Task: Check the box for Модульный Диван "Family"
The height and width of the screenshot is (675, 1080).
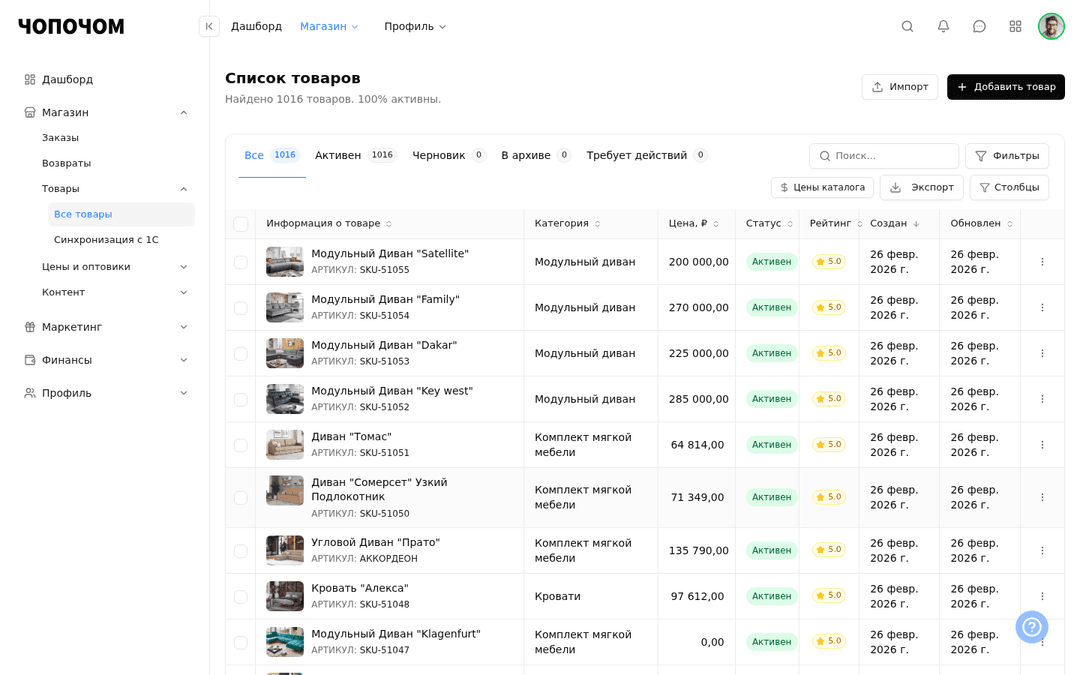Action: (x=240, y=308)
